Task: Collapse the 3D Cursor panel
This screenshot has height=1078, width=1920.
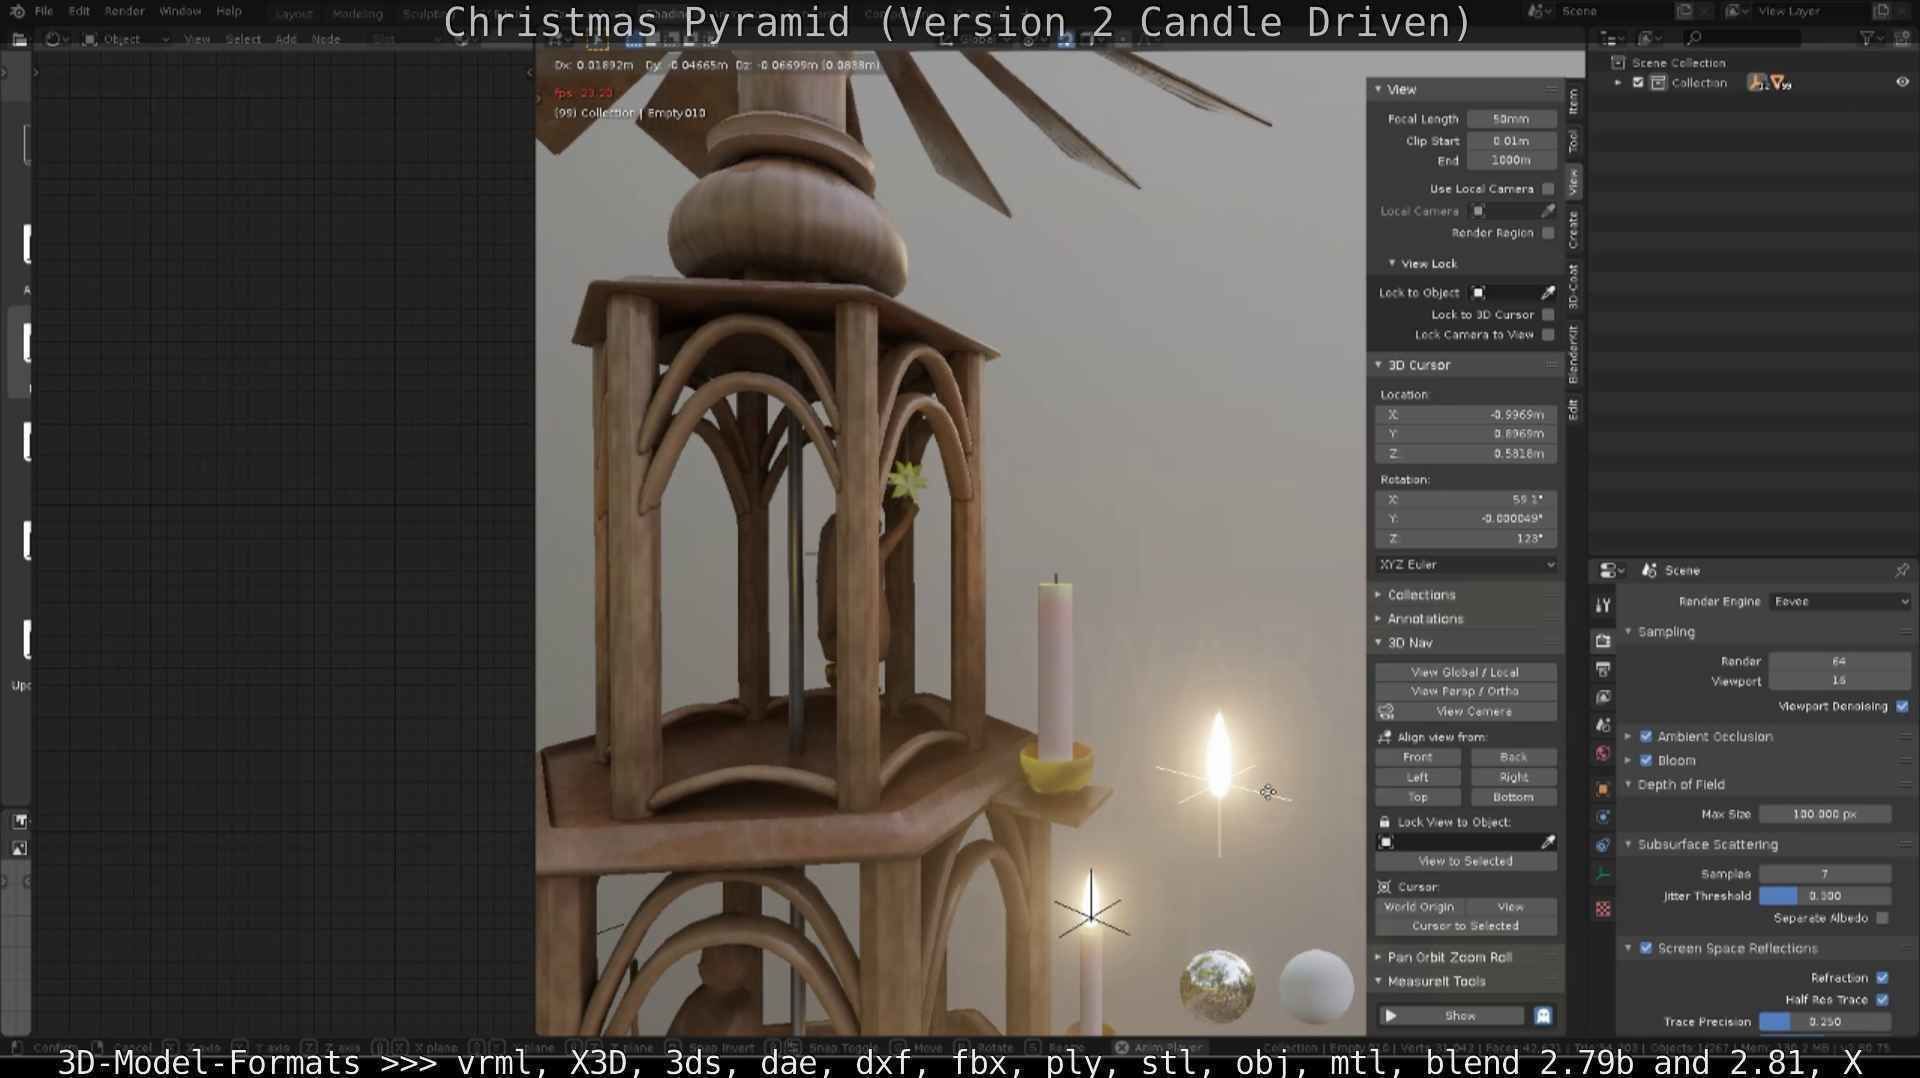Action: 1378,365
